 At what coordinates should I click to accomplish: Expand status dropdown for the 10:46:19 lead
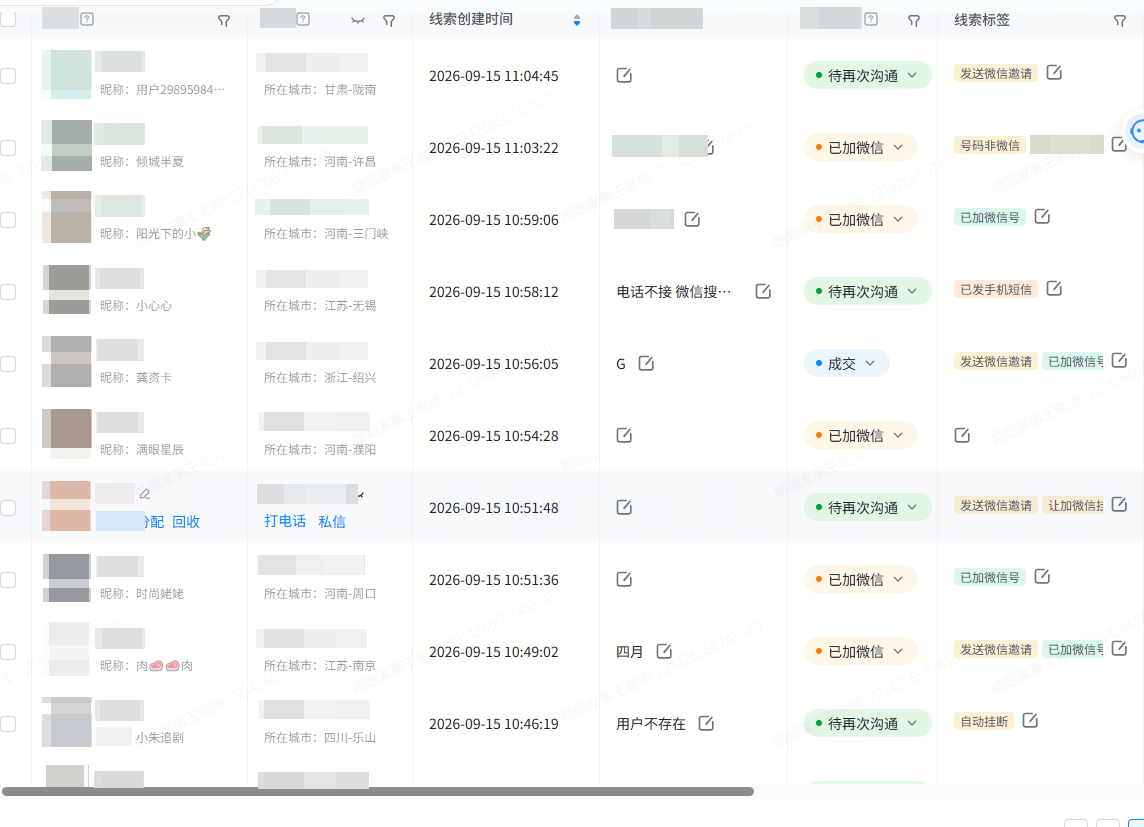pyautogui.click(x=867, y=723)
